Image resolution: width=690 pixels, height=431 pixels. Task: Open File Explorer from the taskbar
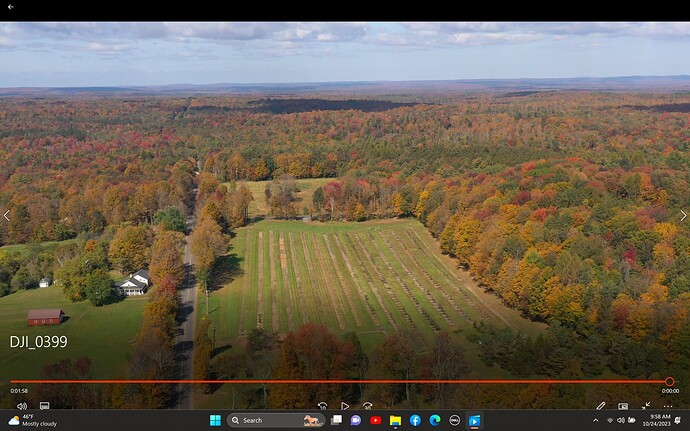pos(395,420)
